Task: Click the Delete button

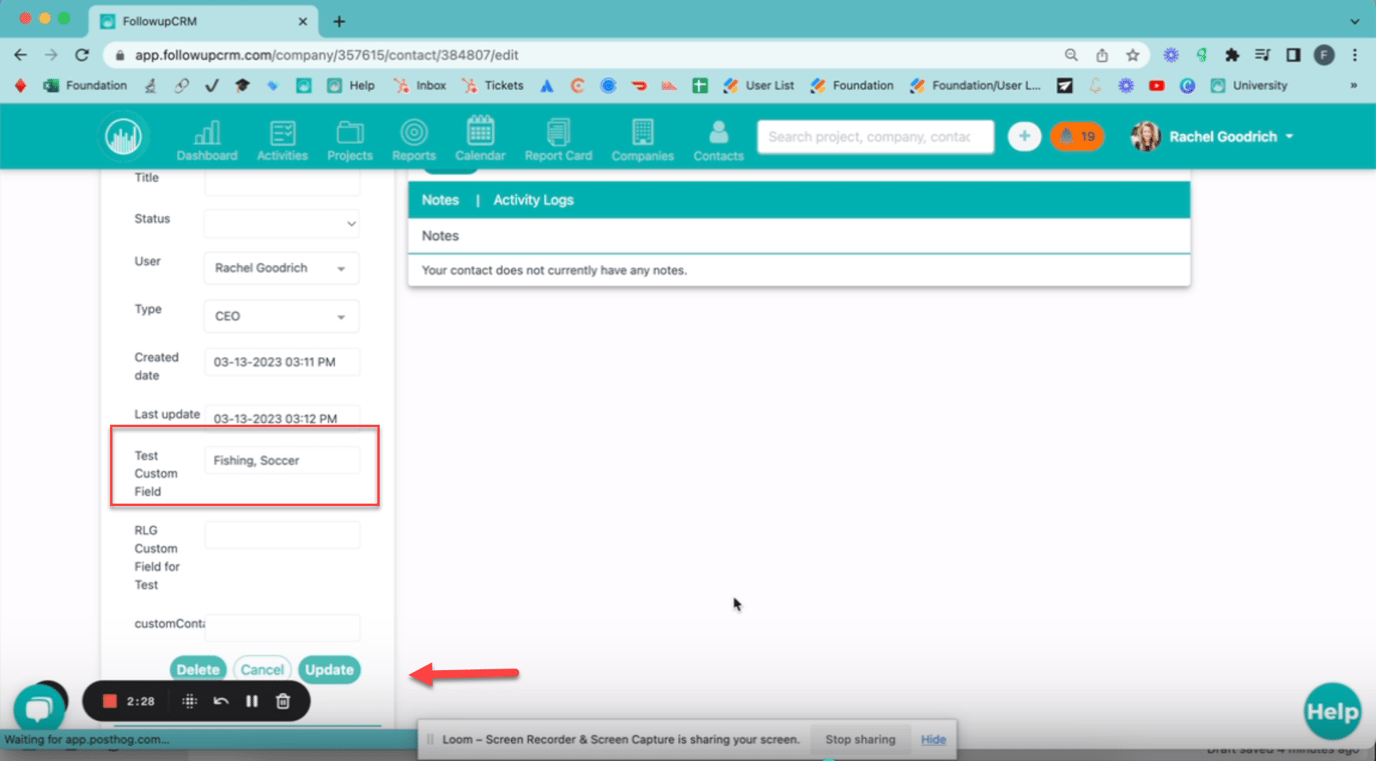Action: click(198, 669)
